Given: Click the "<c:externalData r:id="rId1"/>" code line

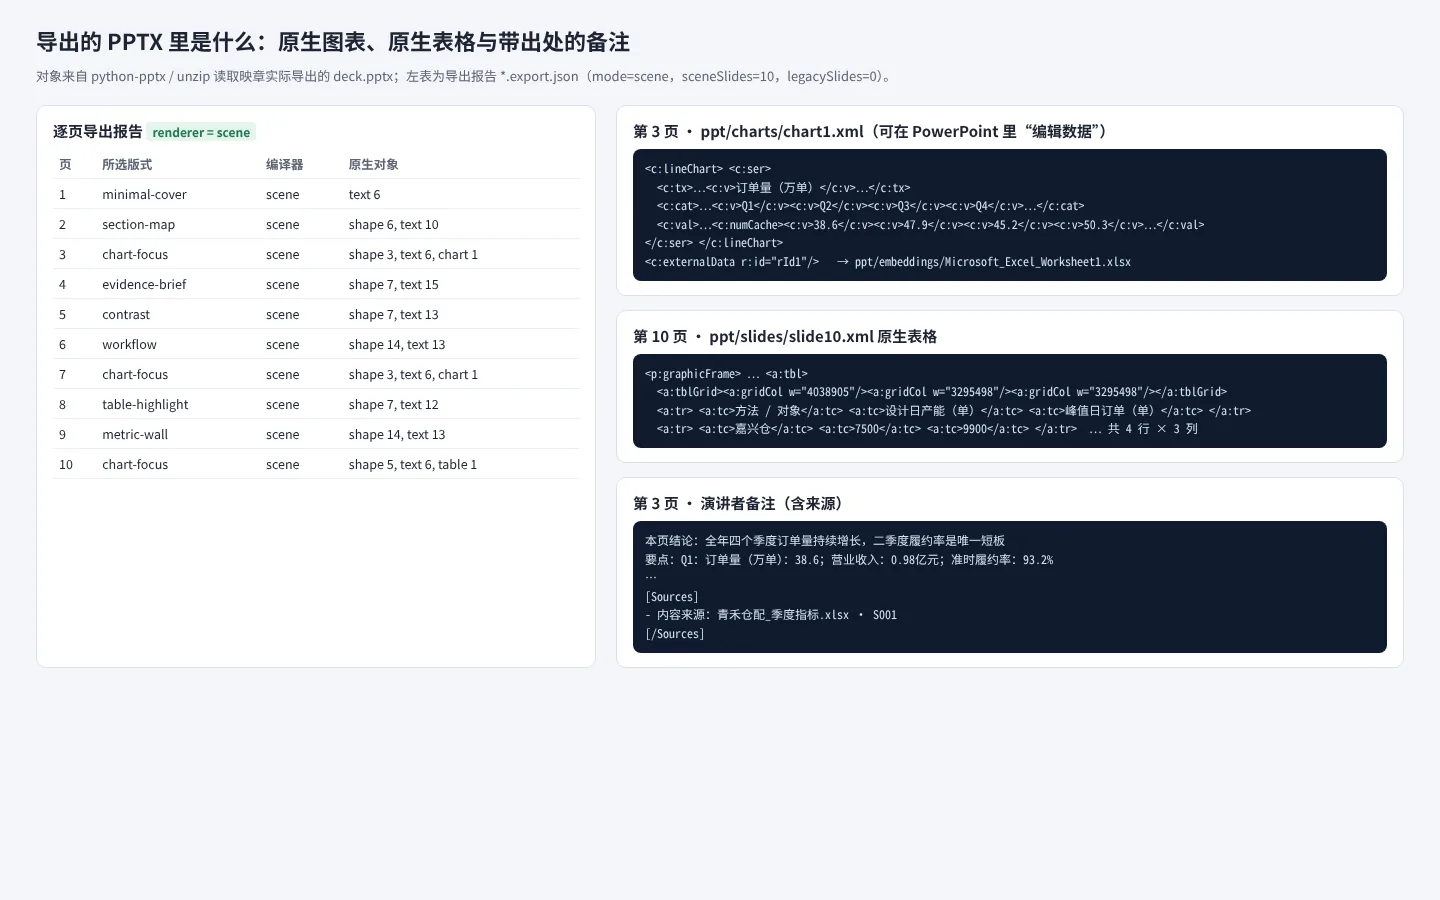Looking at the screenshot, I should point(888,262).
